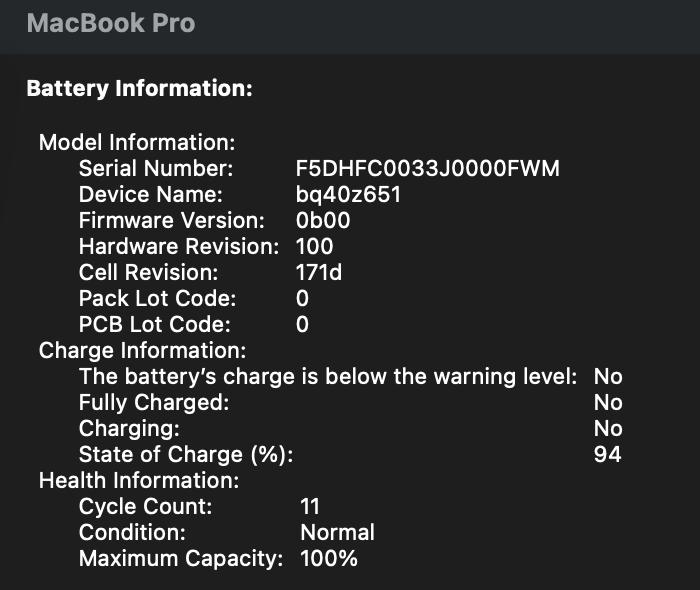
Task: Click the battery charge warning level line
Action: point(328,376)
